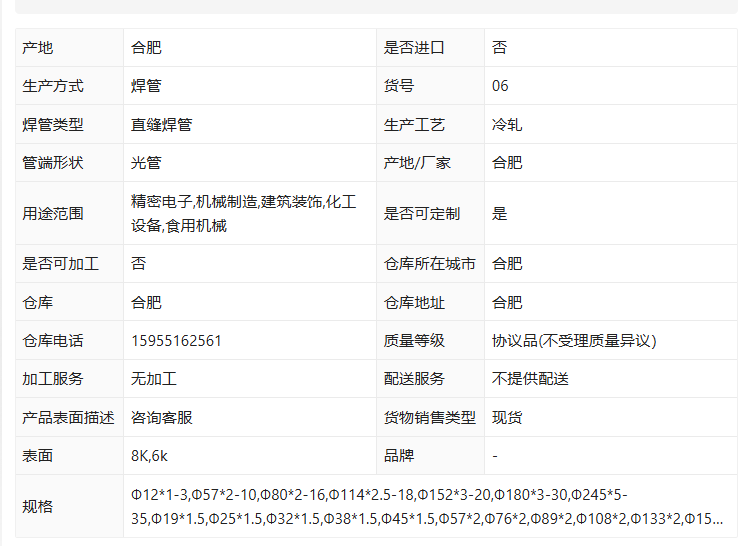Click the 是否可定制 value 是
Screen dimensions: 748x546
click(499, 213)
